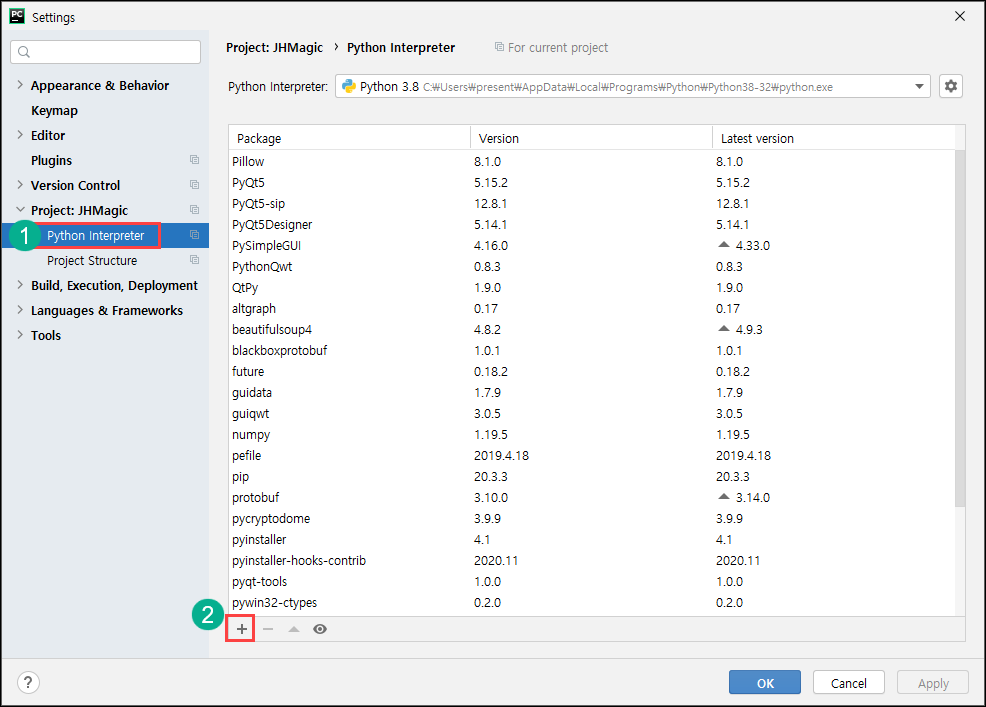Click the project-level icon beside Plugins

coord(194,160)
